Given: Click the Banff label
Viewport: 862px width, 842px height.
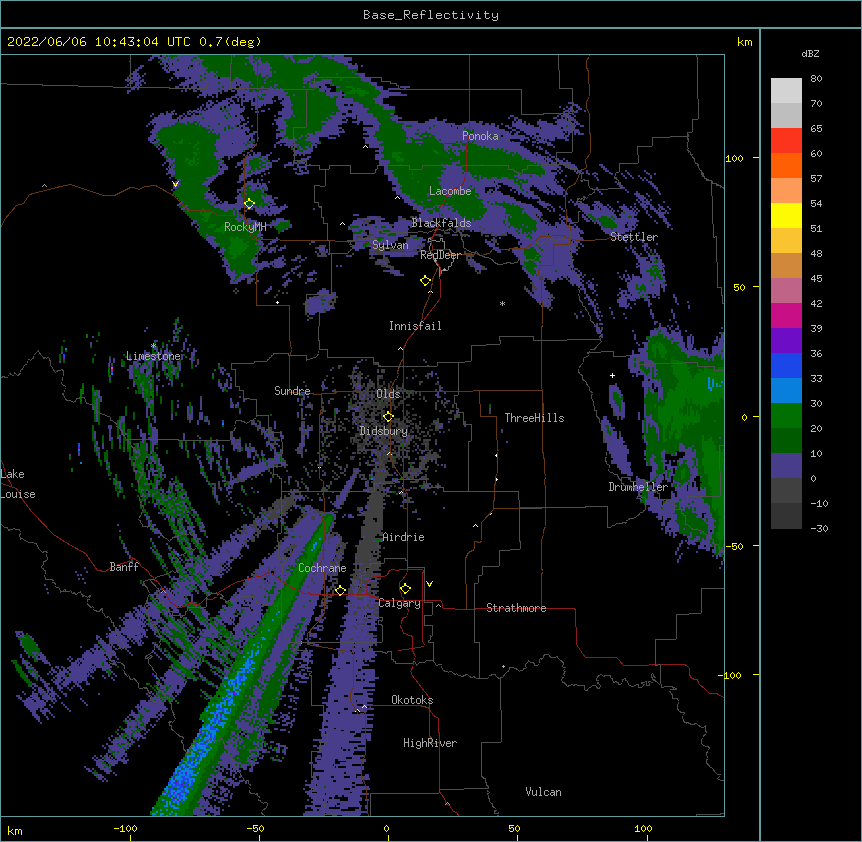Looking at the screenshot, I should [x=124, y=567].
